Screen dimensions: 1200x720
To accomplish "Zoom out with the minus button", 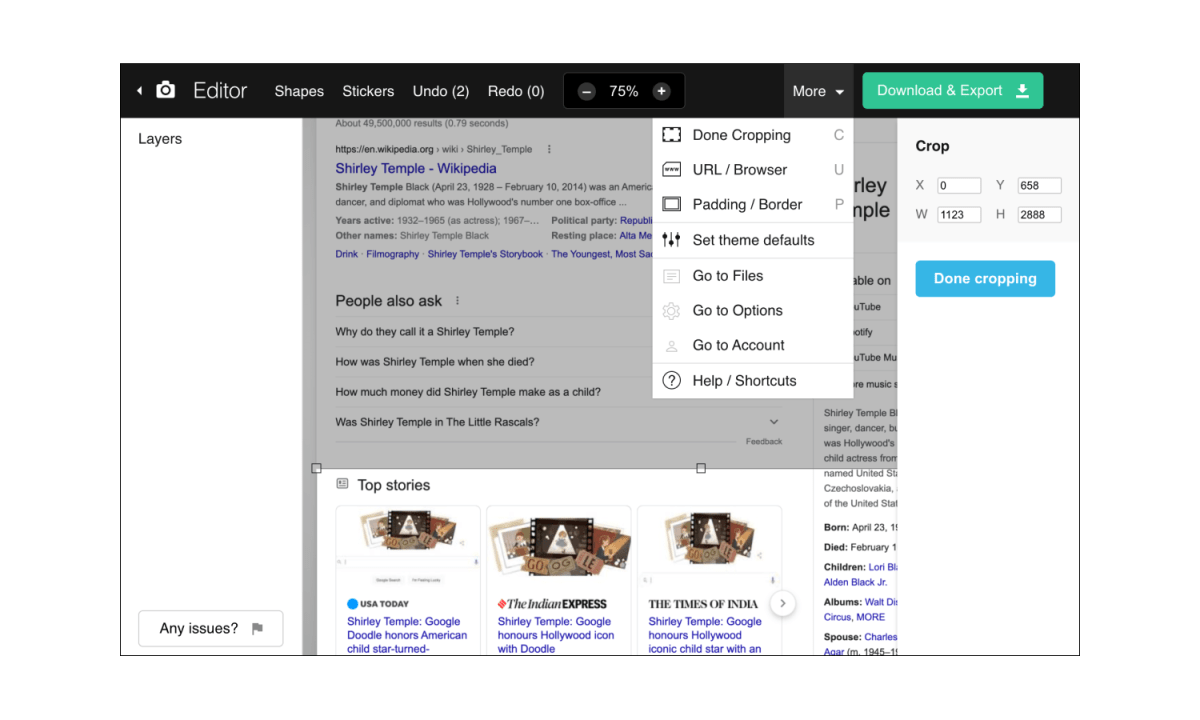I will click(587, 91).
